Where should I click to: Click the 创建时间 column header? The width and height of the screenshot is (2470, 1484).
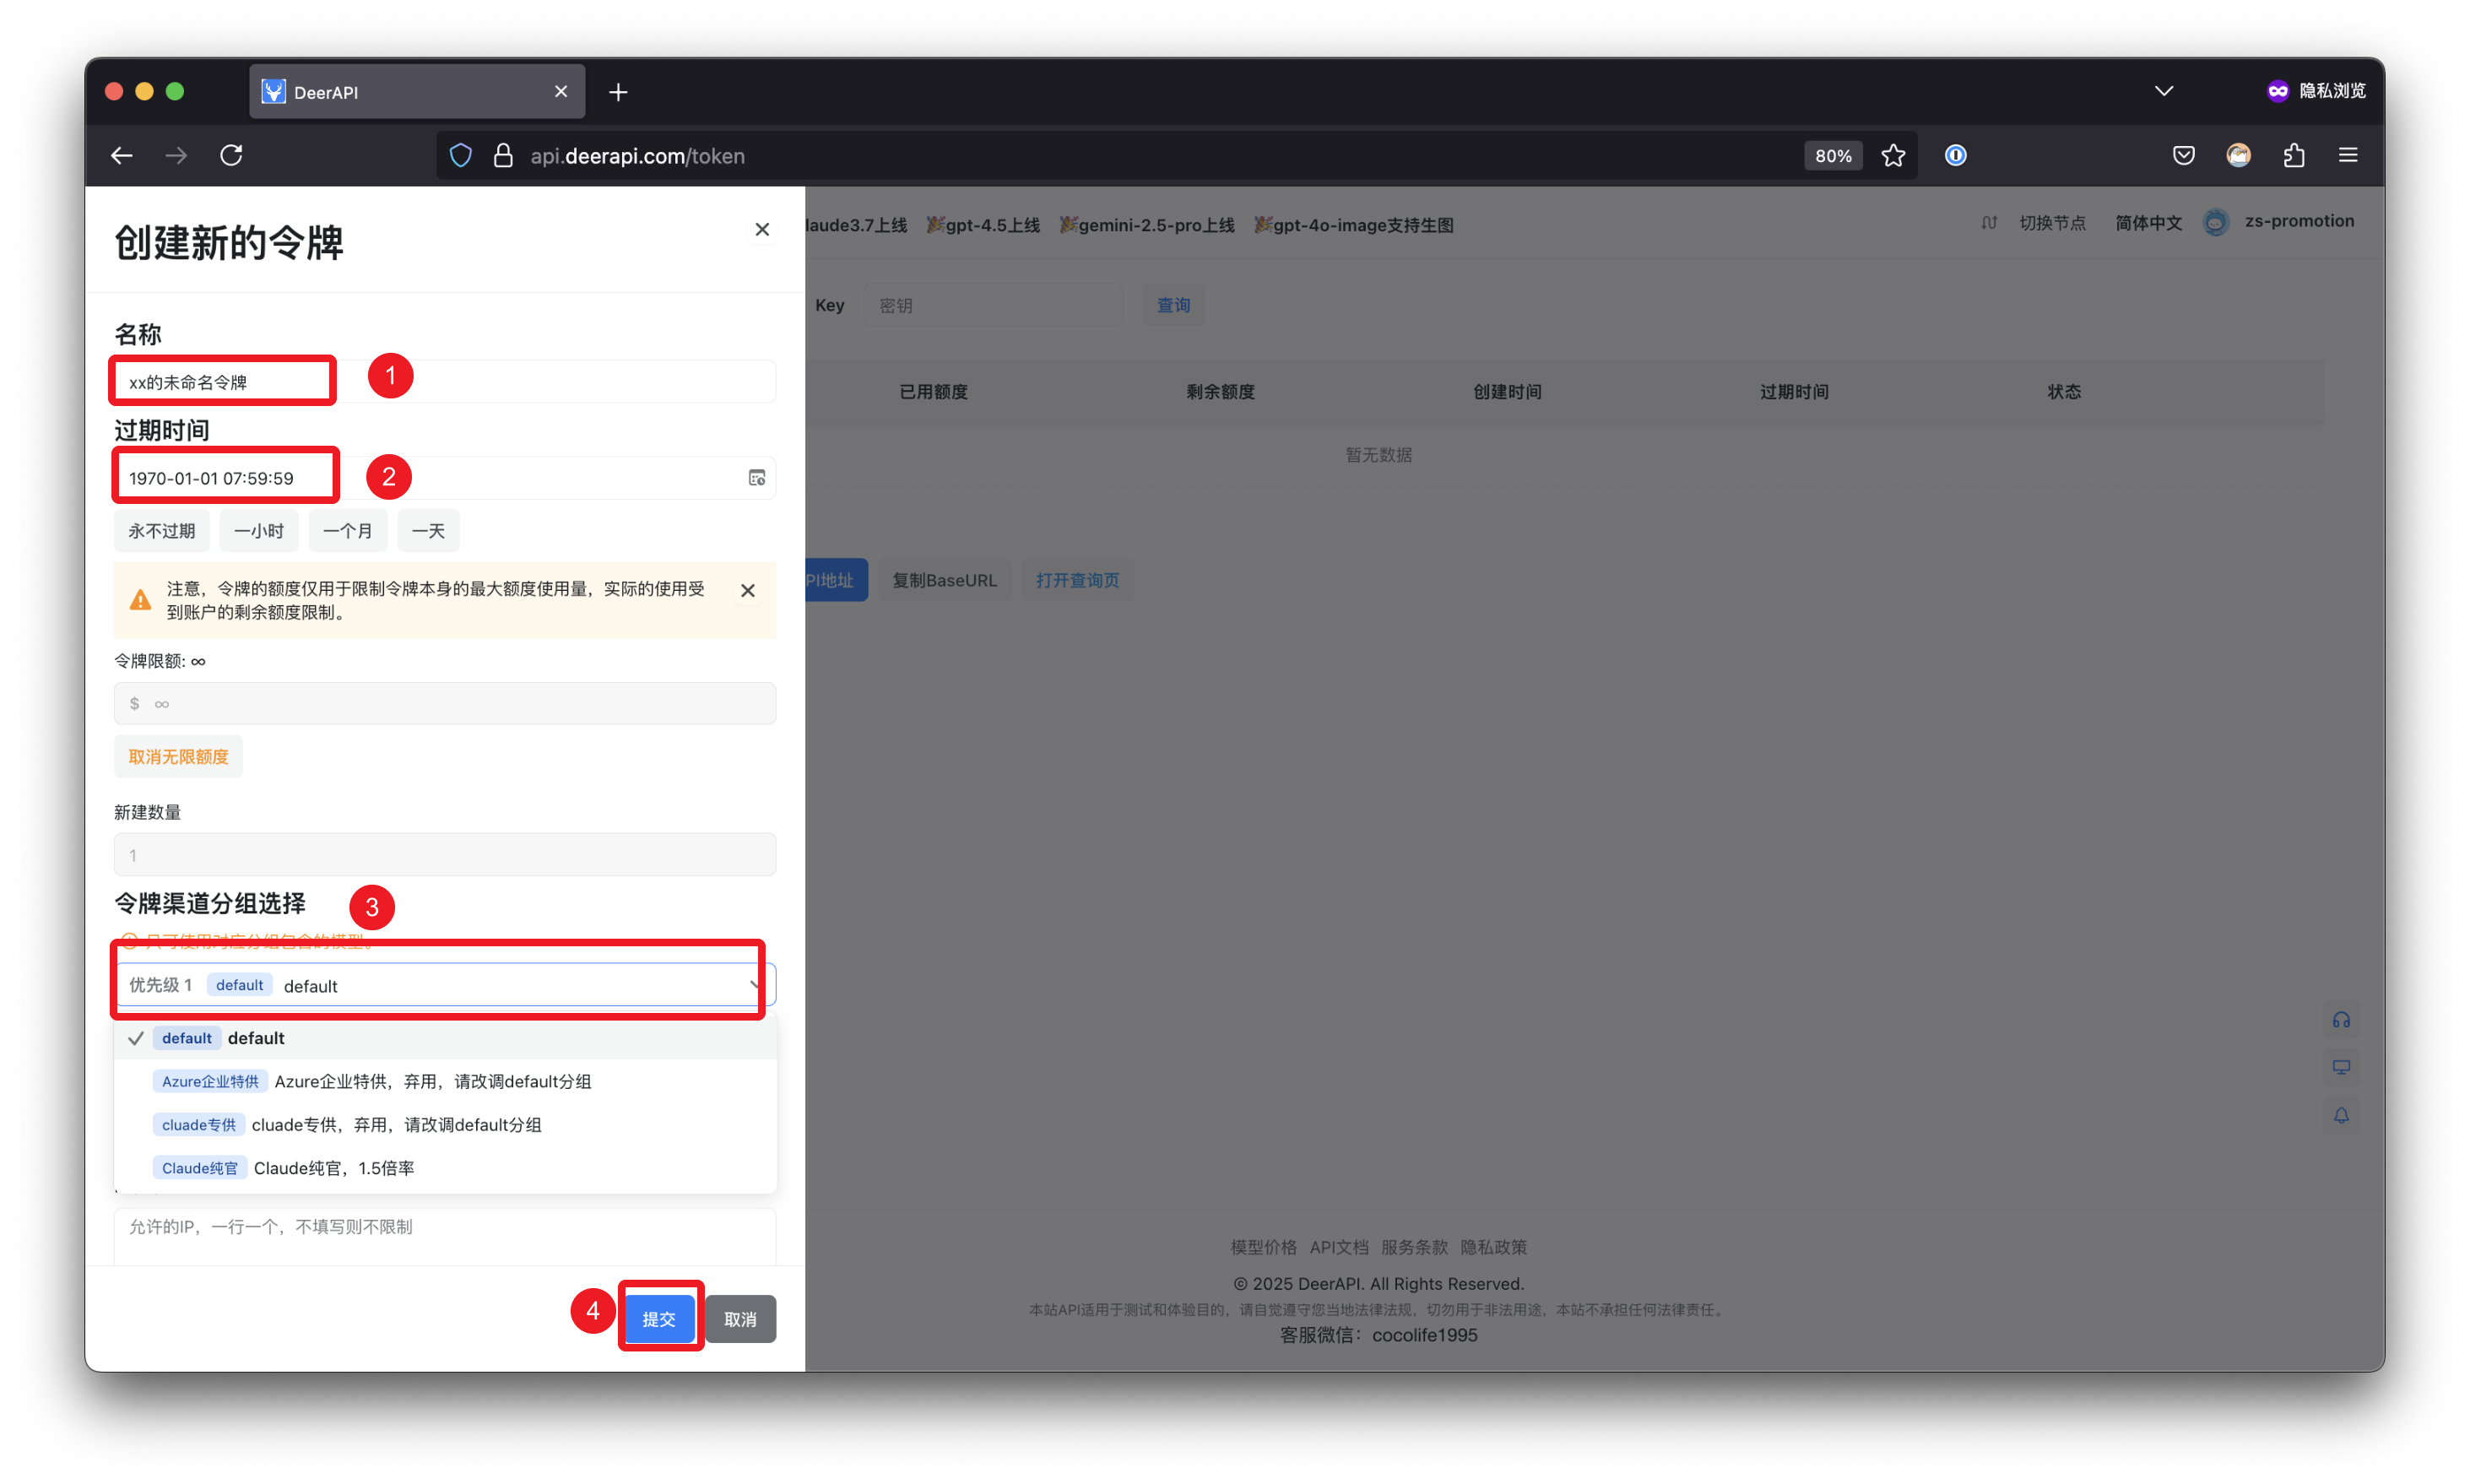click(x=1507, y=392)
